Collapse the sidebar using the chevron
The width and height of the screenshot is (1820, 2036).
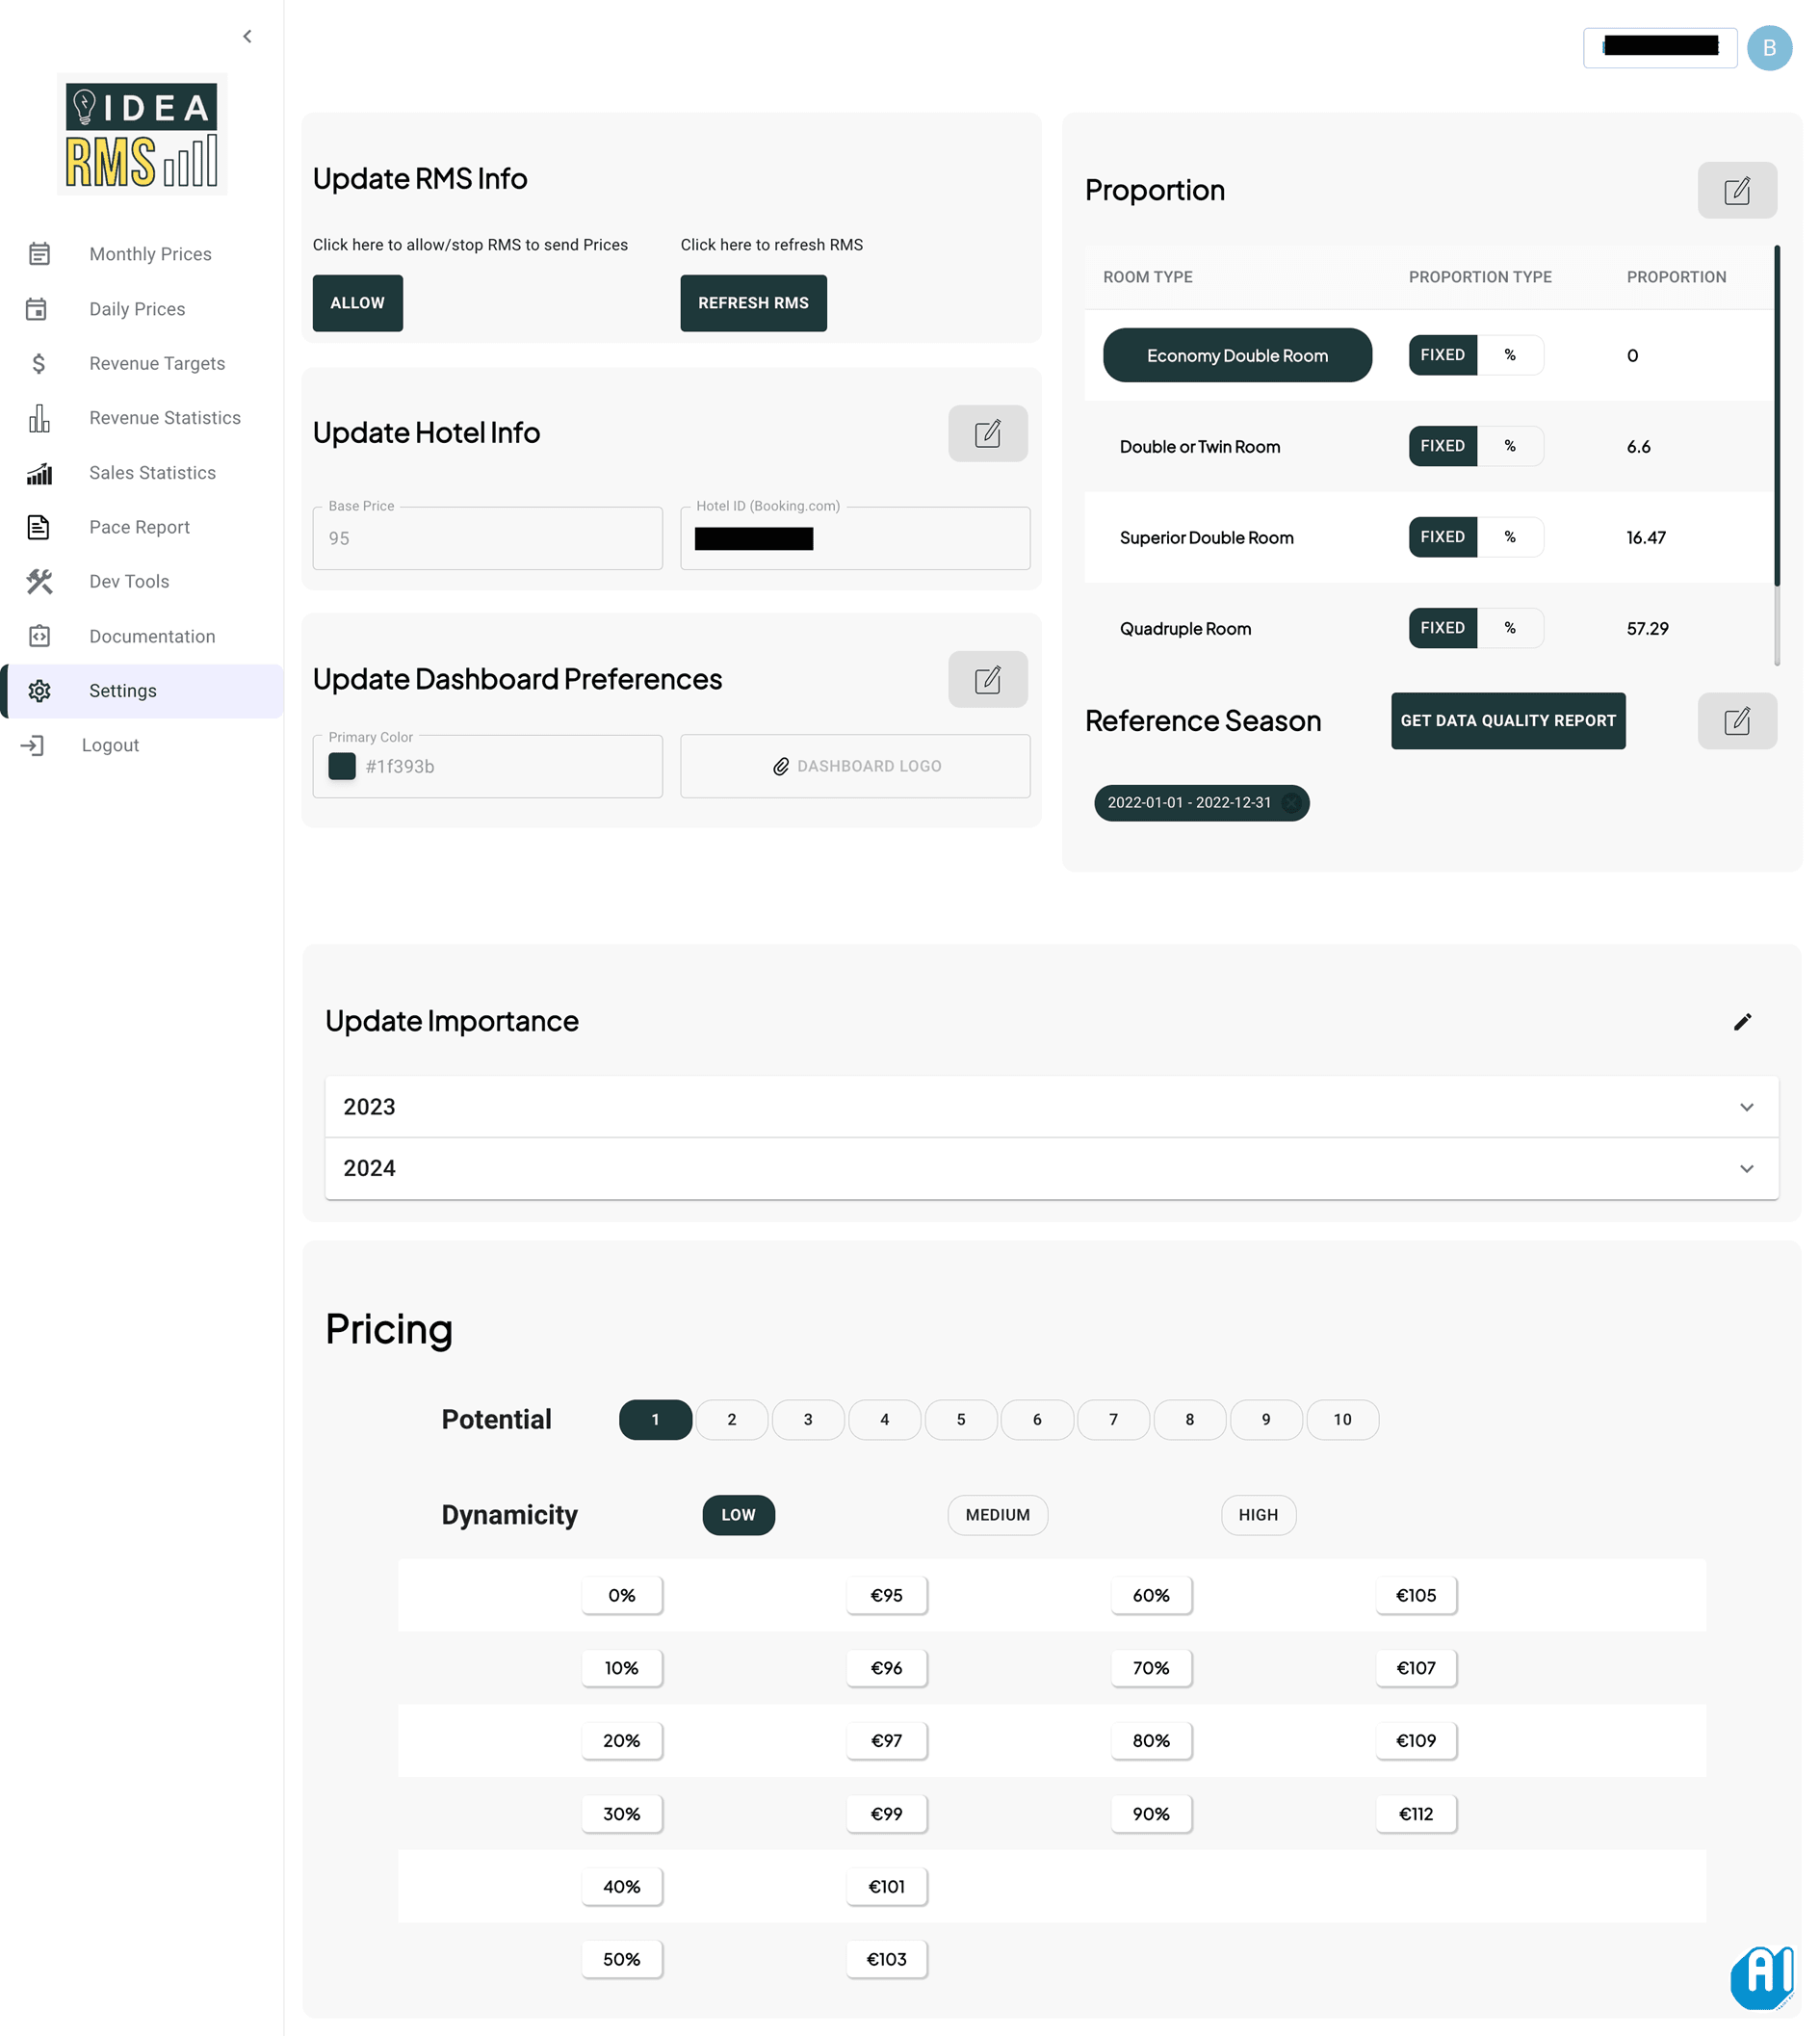point(247,36)
